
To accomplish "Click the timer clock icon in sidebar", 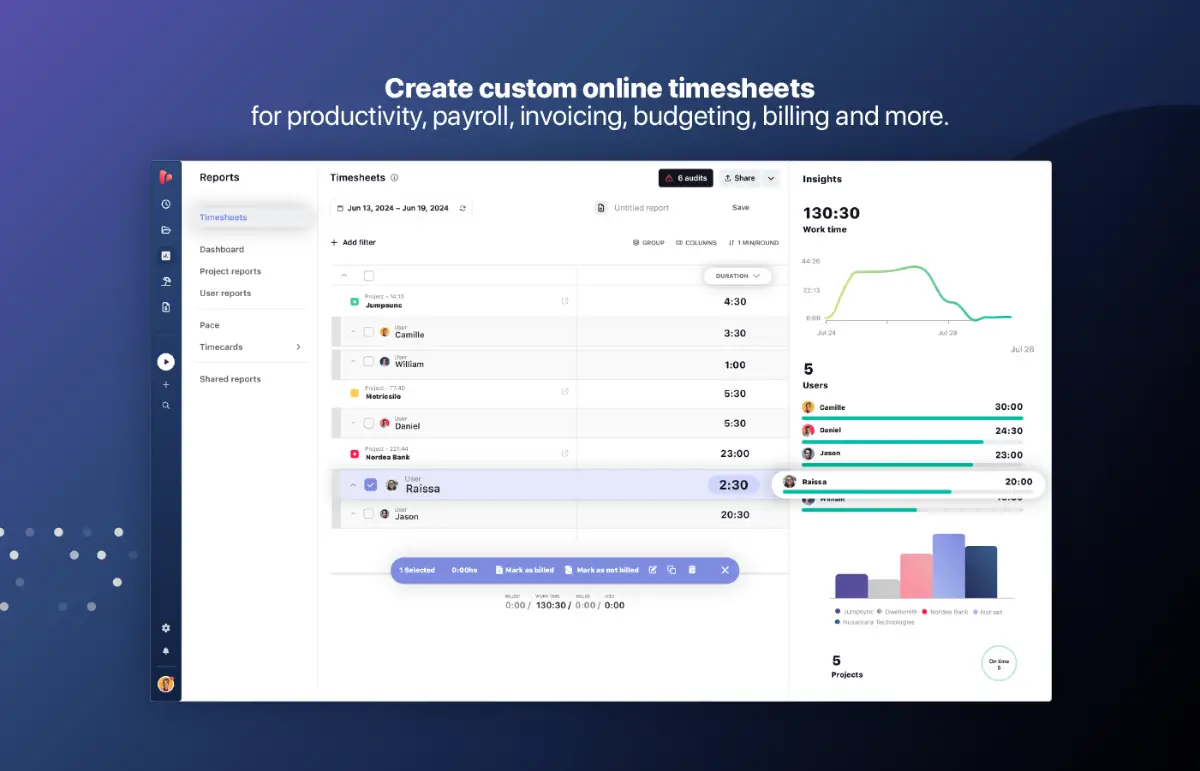I will click(166, 204).
